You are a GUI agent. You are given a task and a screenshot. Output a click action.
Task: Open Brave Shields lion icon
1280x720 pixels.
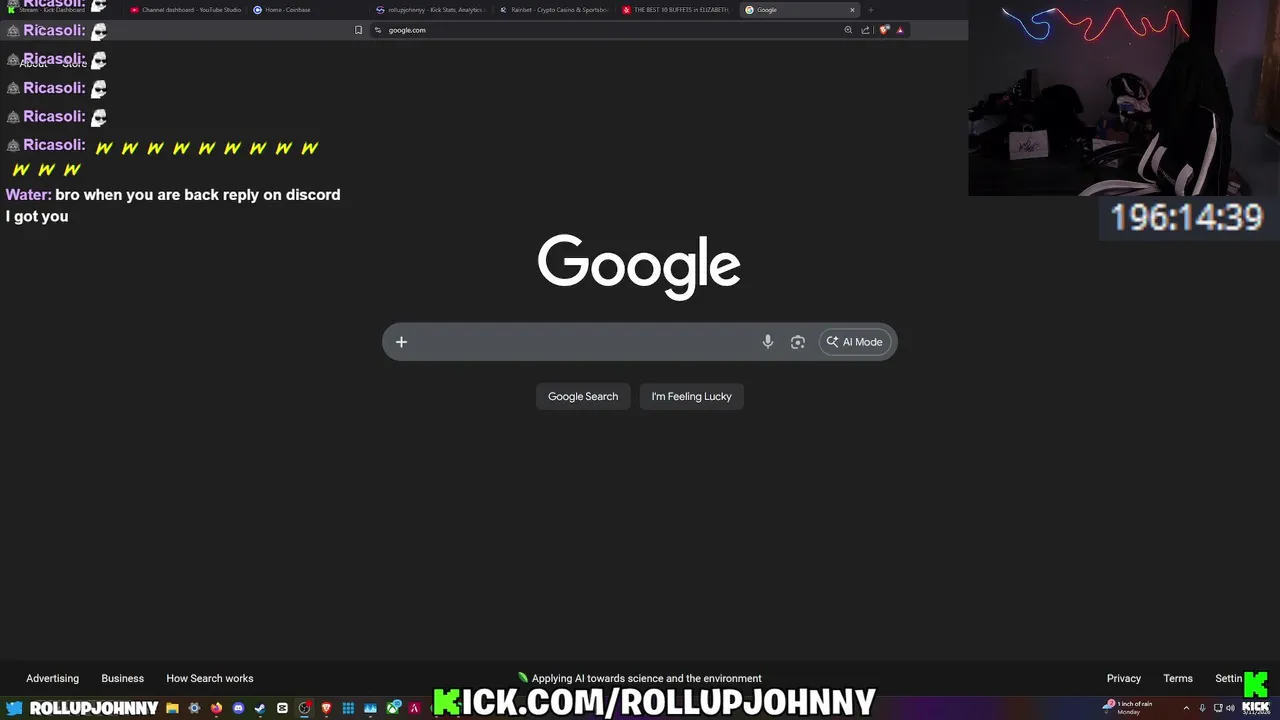pyautogui.click(x=884, y=30)
